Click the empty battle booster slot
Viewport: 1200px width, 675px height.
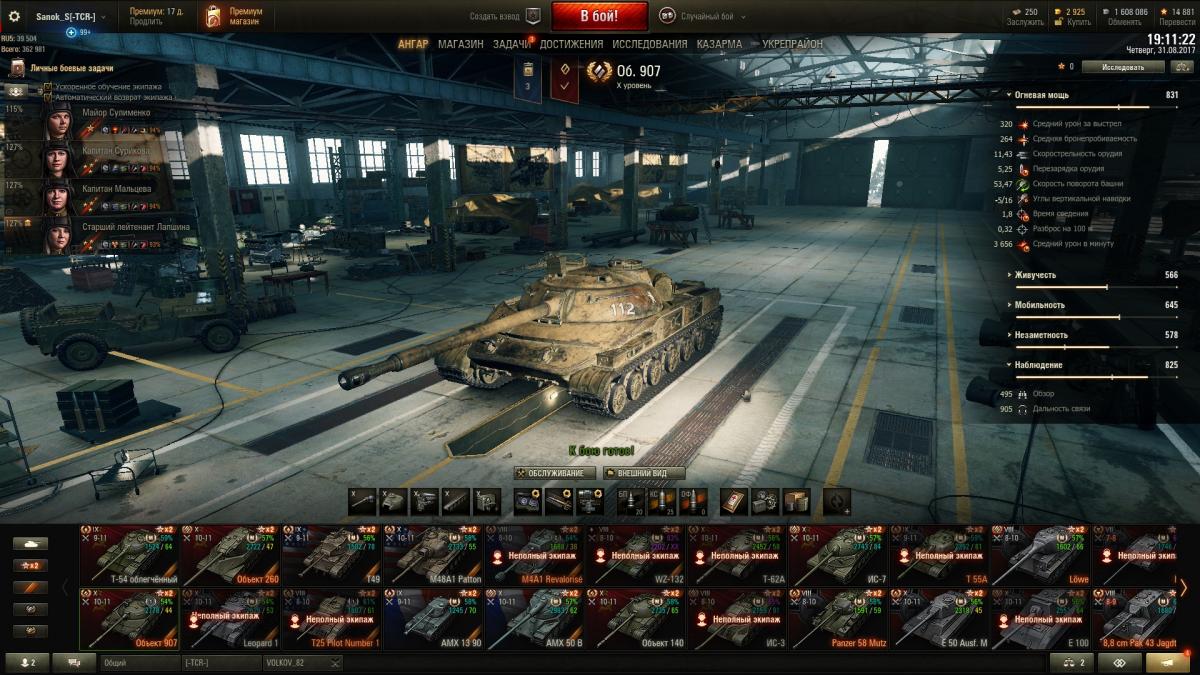pos(836,500)
